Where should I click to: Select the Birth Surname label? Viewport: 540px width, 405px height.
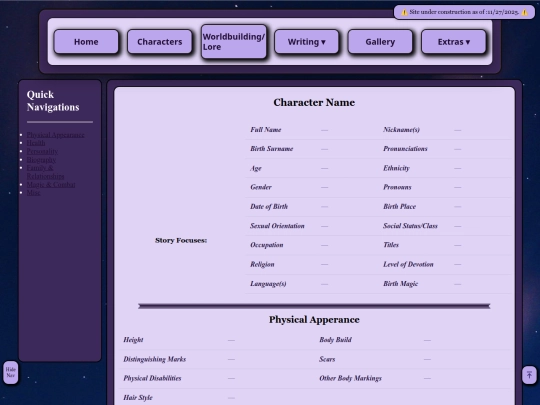(271, 149)
